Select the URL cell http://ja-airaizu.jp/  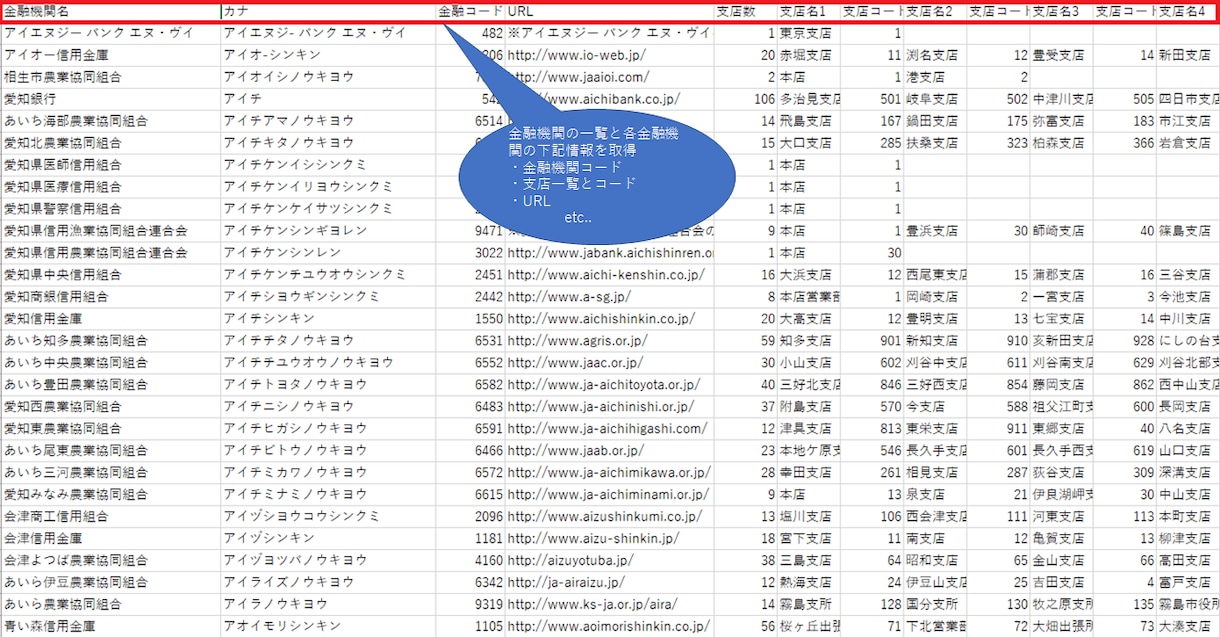[x=609, y=583]
